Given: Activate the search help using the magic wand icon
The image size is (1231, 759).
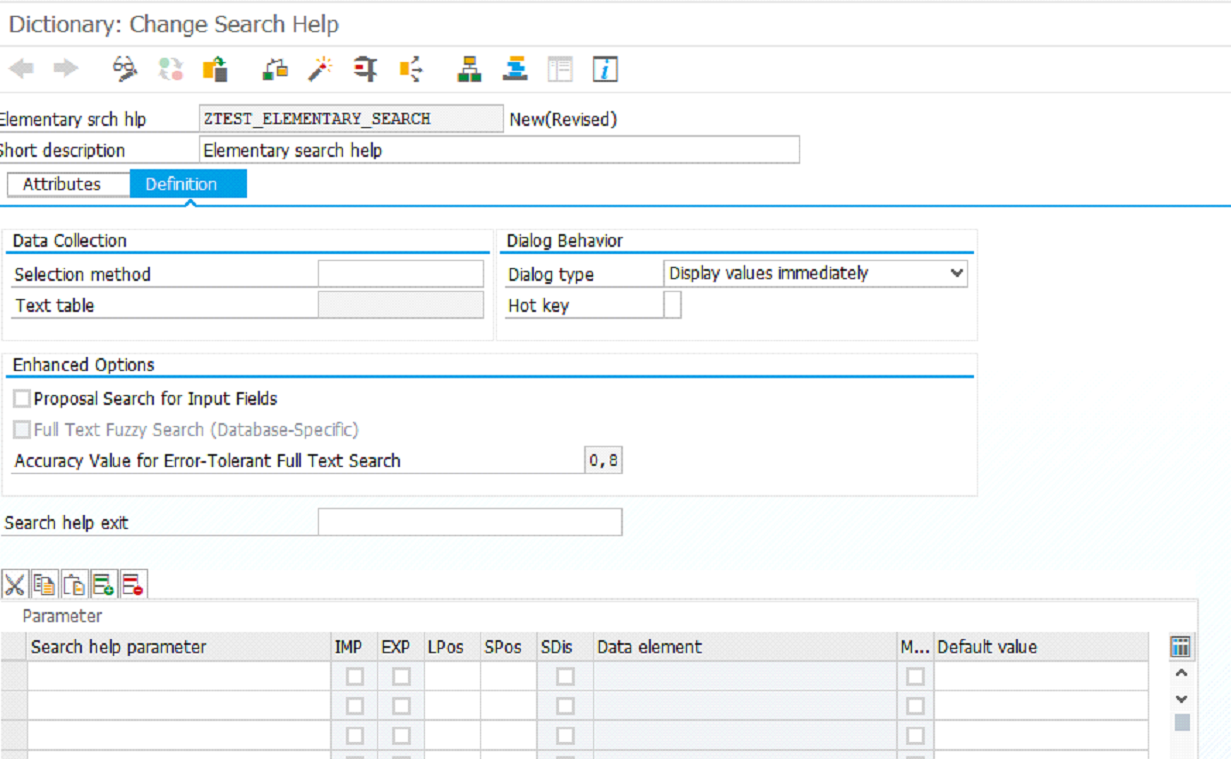Looking at the screenshot, I should (x=320, y=69).
